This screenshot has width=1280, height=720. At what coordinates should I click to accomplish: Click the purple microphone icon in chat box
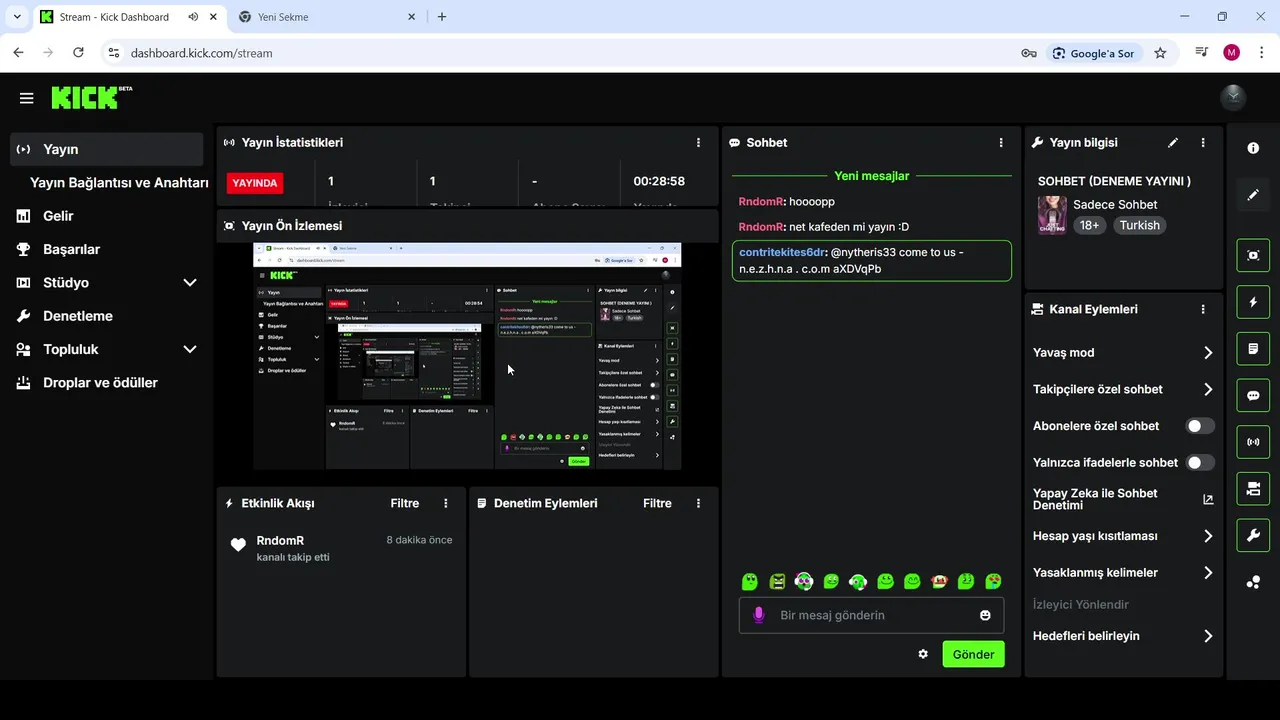[759, 615]
